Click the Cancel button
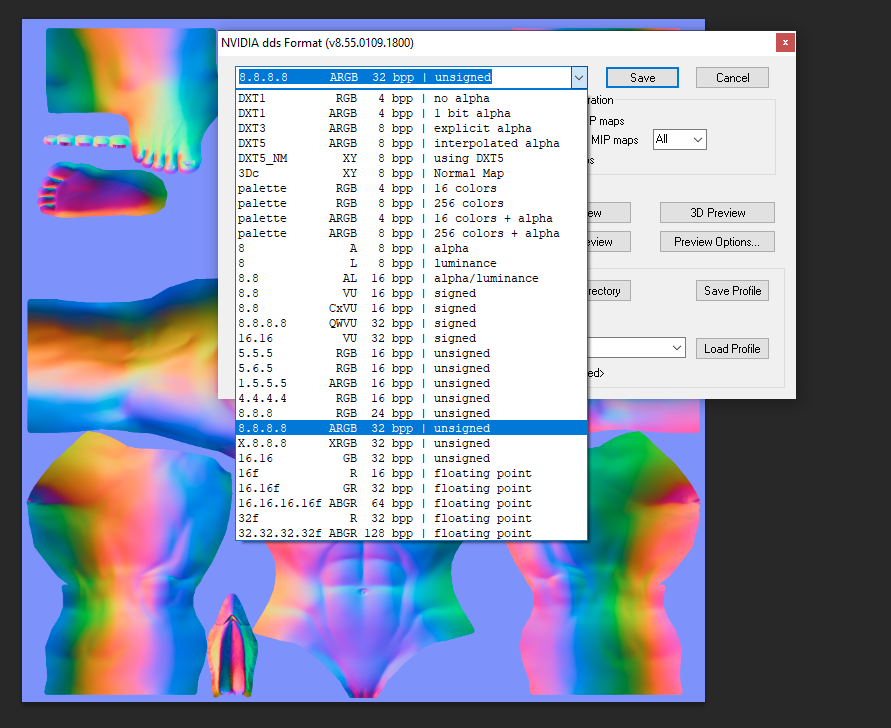This screenshot has height=728, width=891. 732,78
